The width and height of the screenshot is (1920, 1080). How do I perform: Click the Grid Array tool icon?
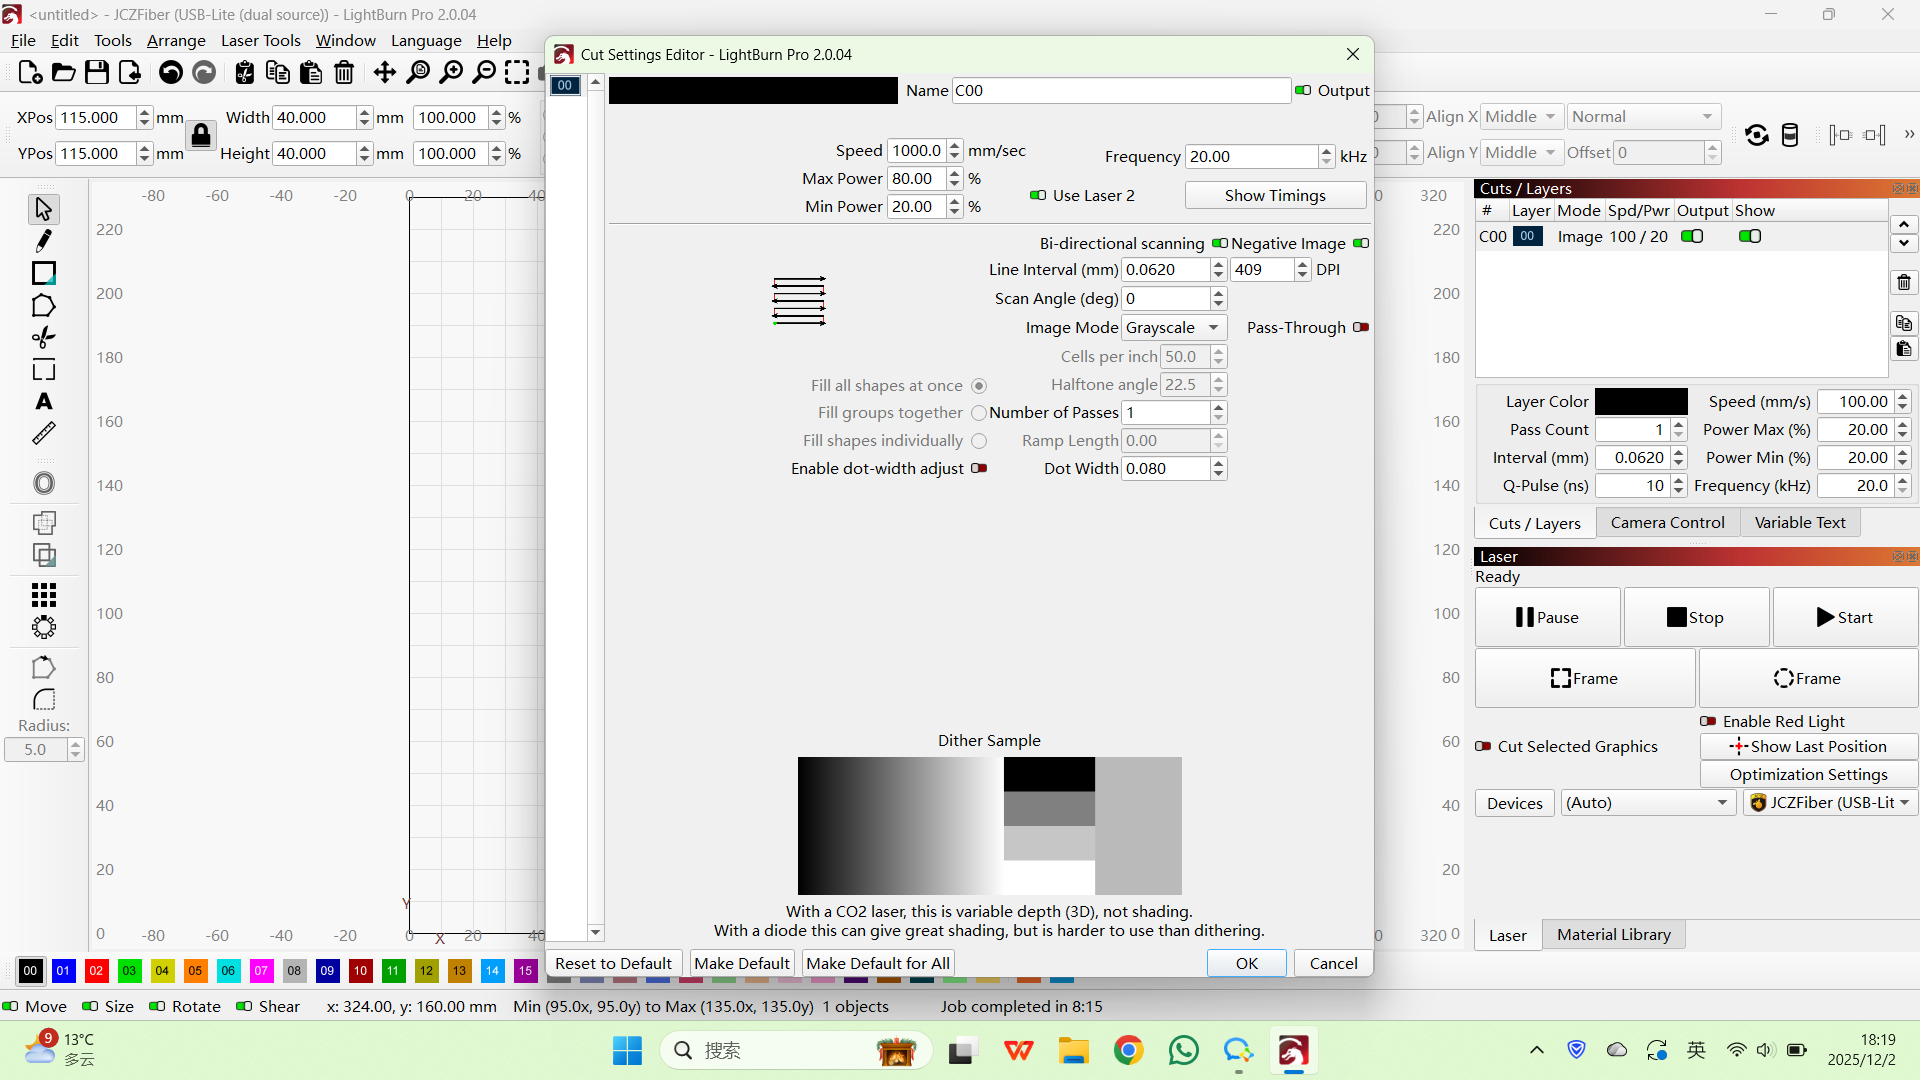point(43,595)
